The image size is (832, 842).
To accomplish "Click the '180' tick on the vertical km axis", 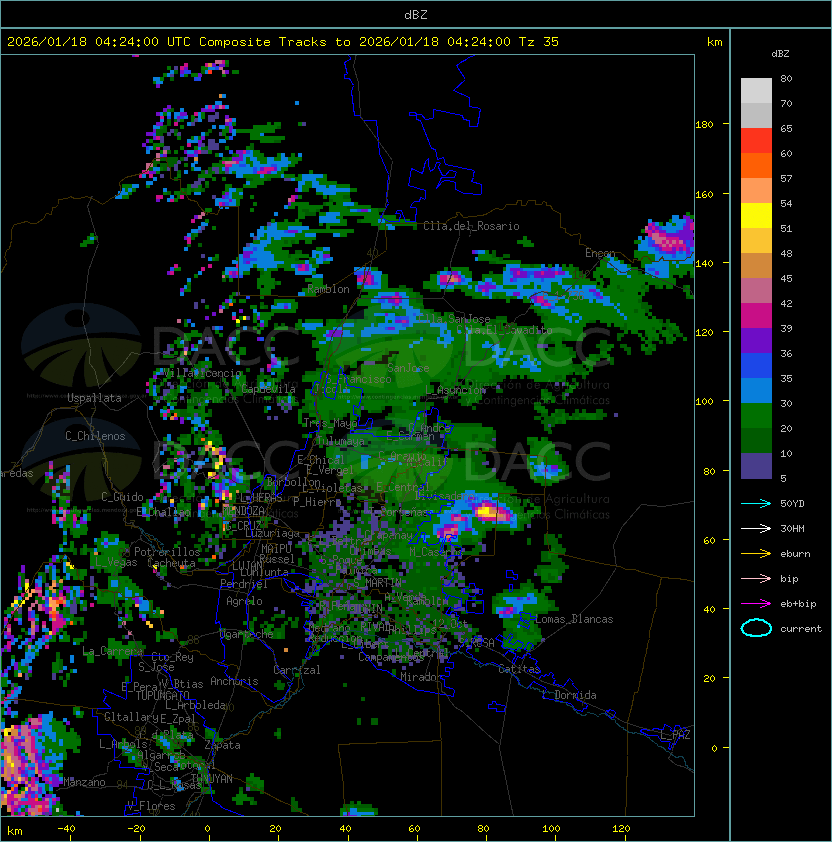I will click(704, 125).
